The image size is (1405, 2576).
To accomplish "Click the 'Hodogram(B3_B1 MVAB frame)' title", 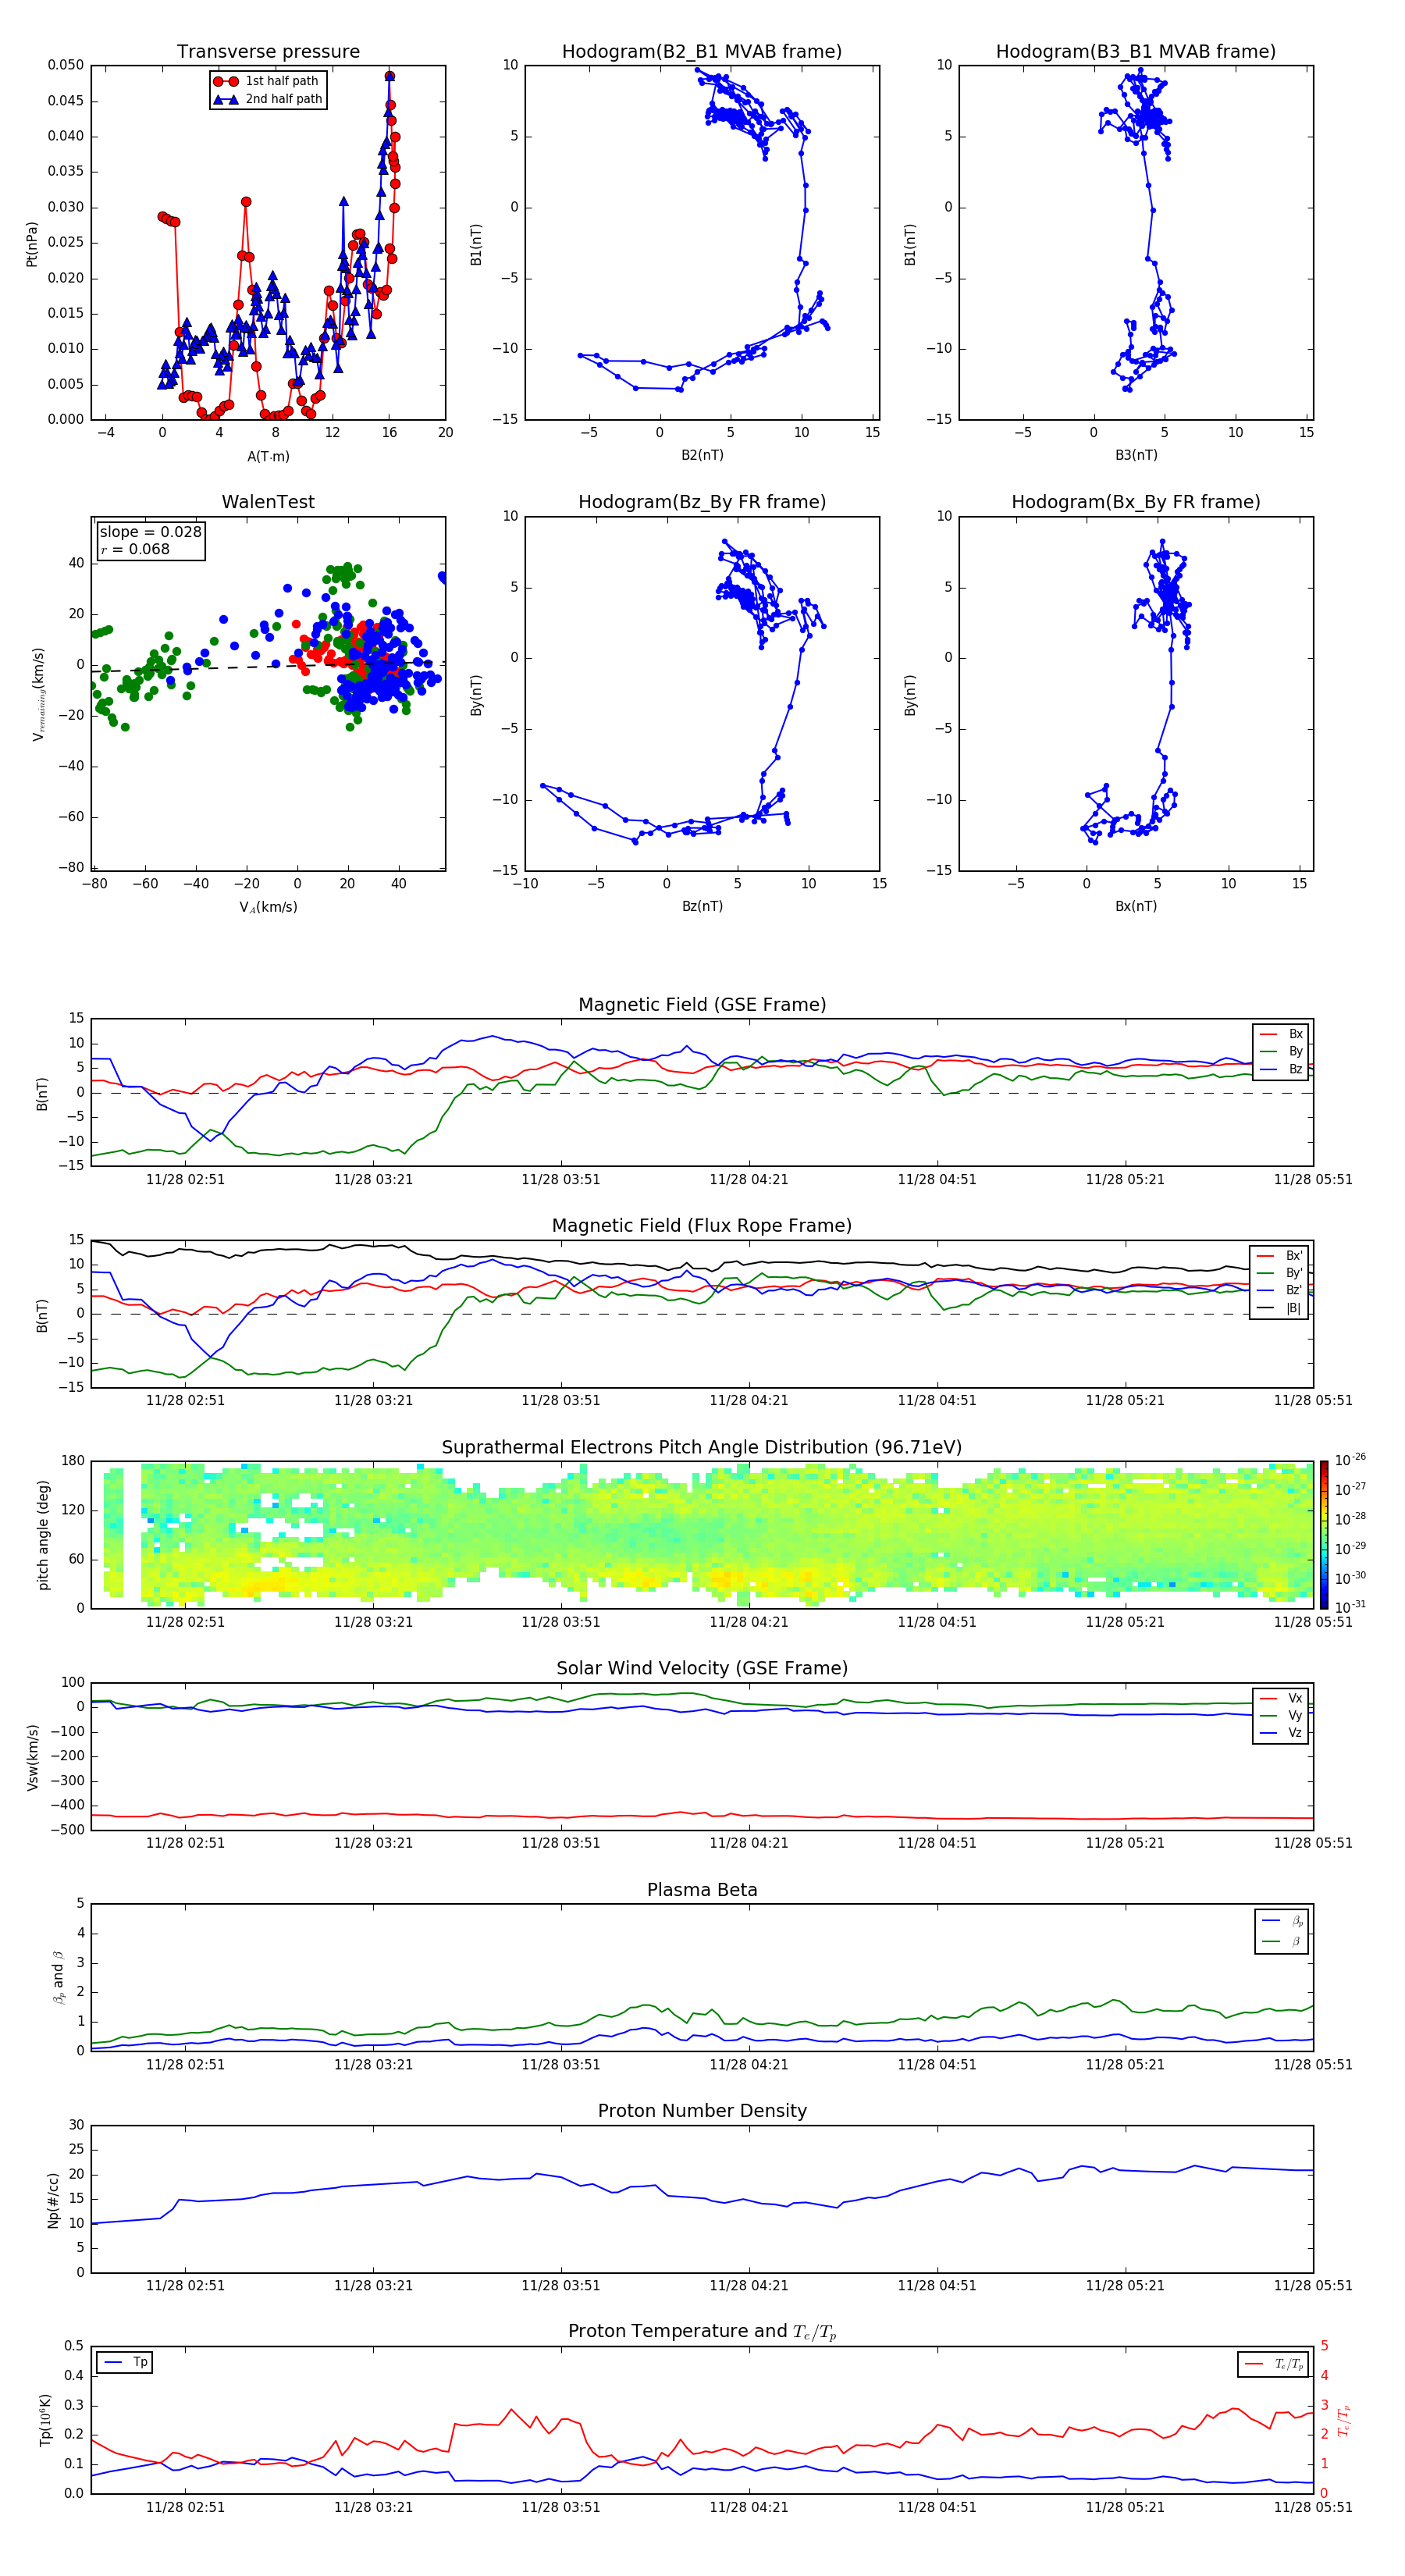I will click(1136, 51).
